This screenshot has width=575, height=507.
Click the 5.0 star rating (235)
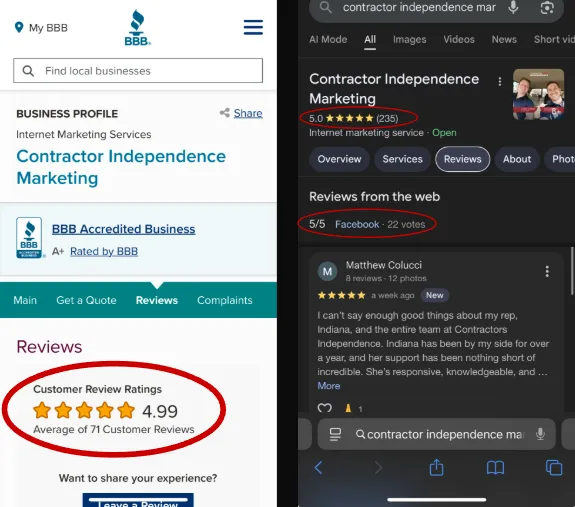click(x=354, y=118)
